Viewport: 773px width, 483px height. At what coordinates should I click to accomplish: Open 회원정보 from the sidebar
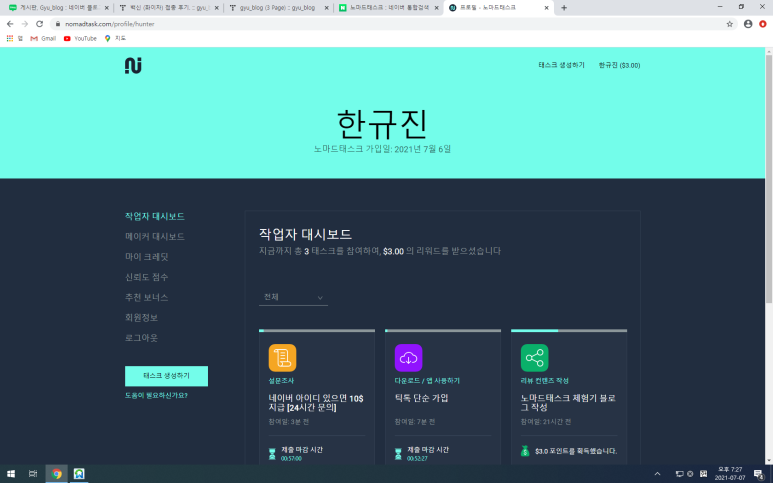141,317
